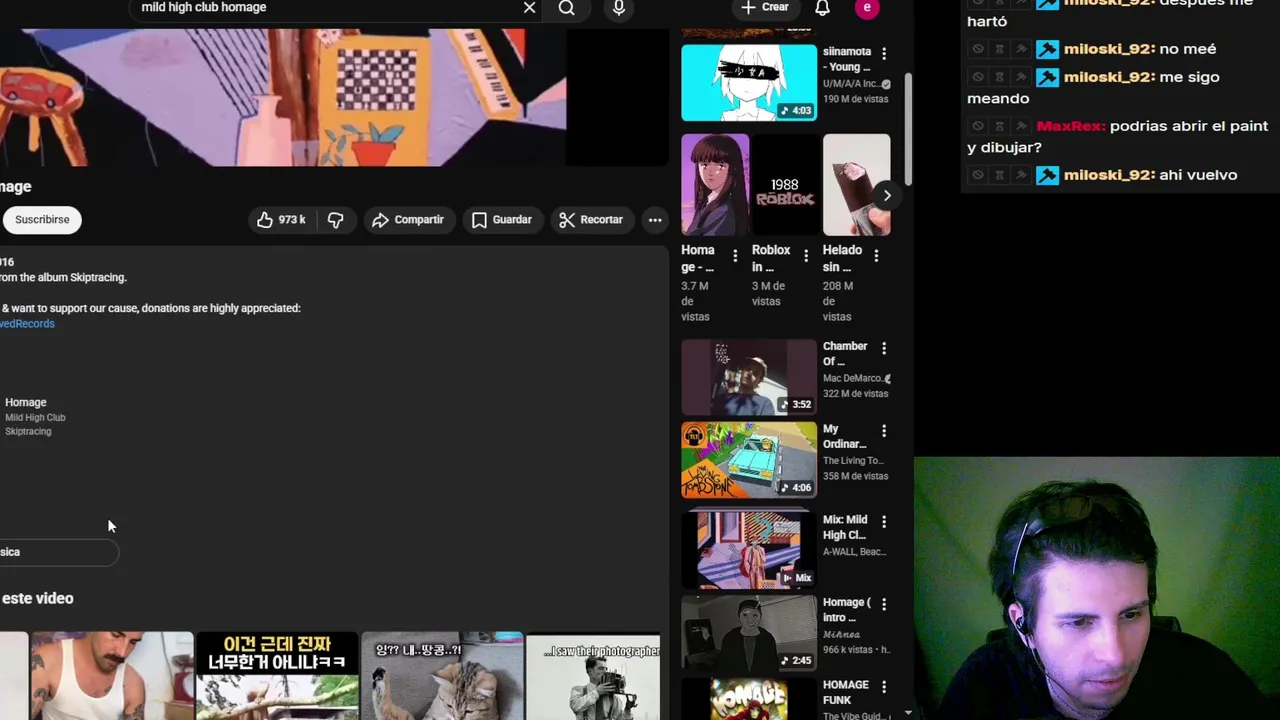Open YouTube notifications bell

(x=822, y=8)
